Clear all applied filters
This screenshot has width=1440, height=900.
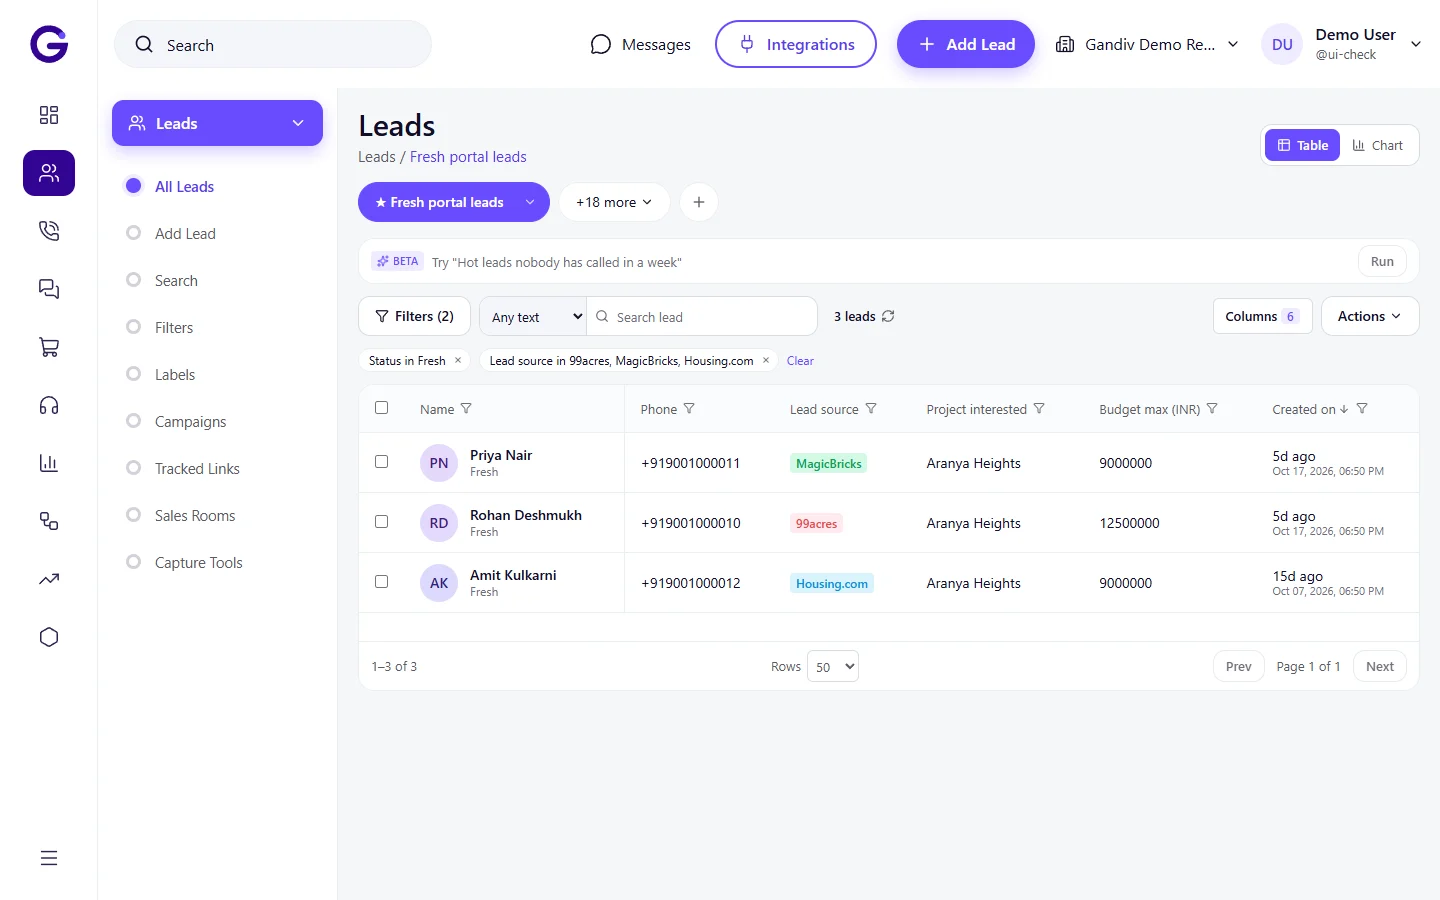click(800, 361)
